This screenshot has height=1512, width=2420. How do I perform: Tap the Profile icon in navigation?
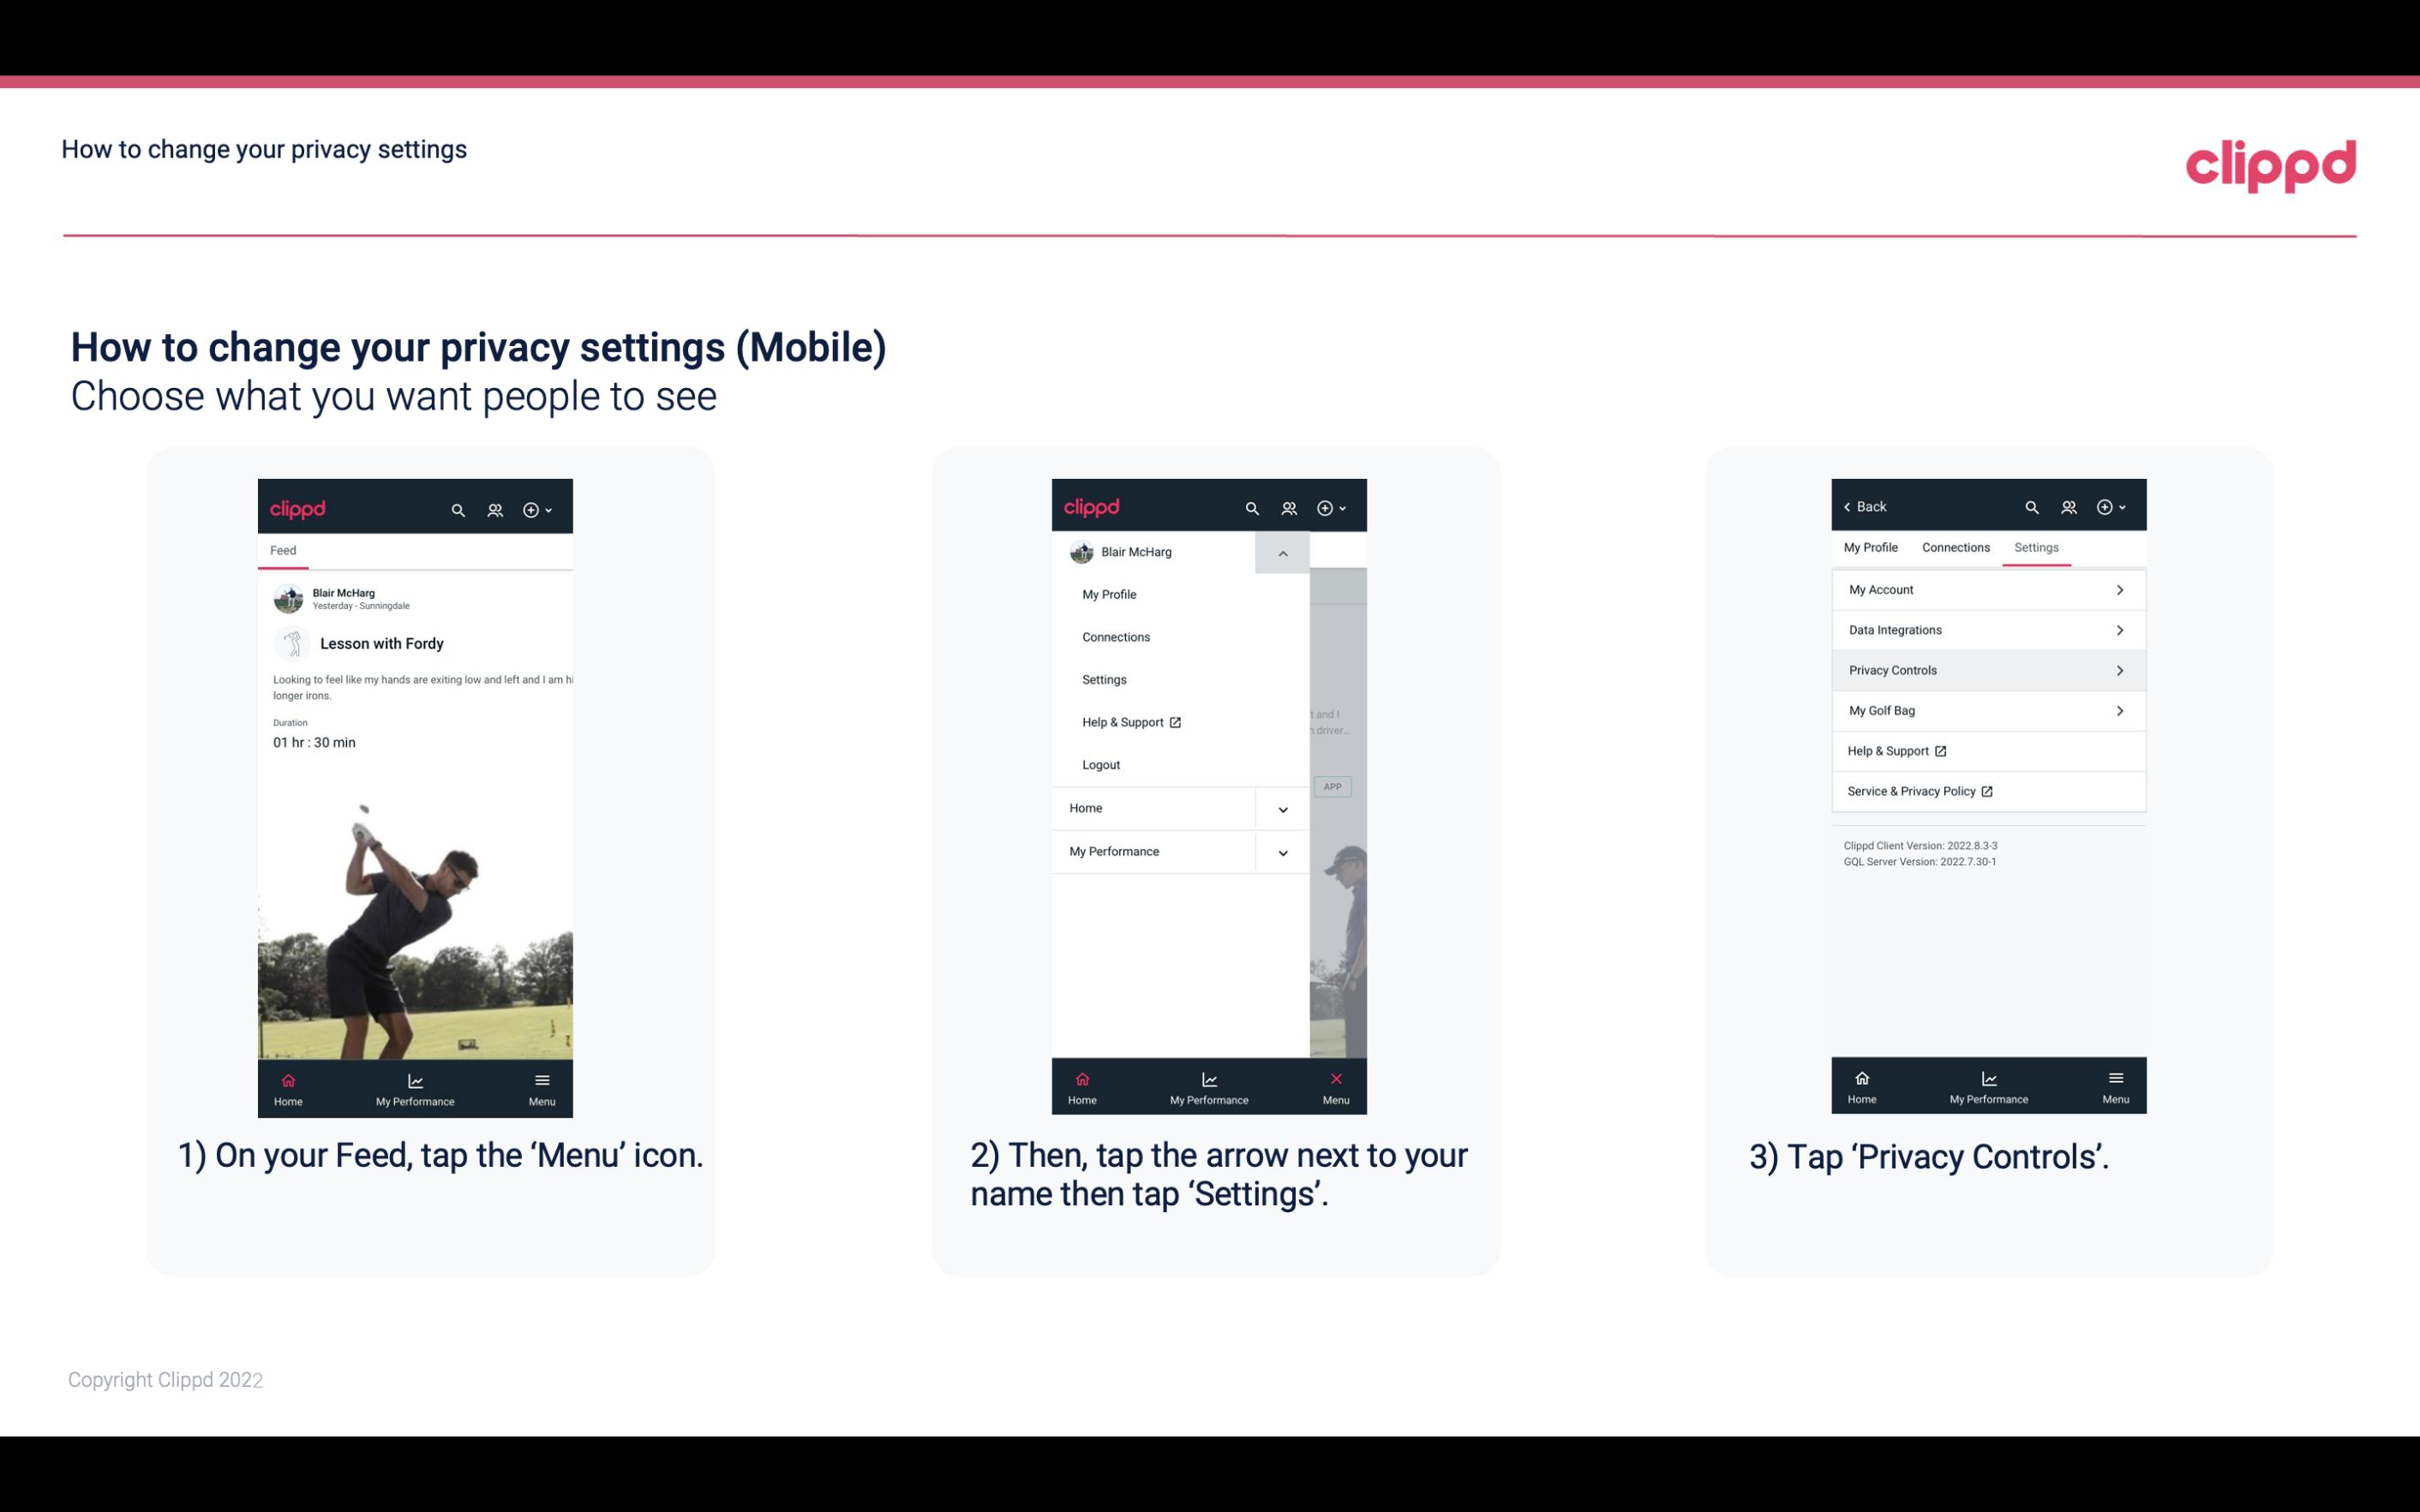tap(496, 507)
